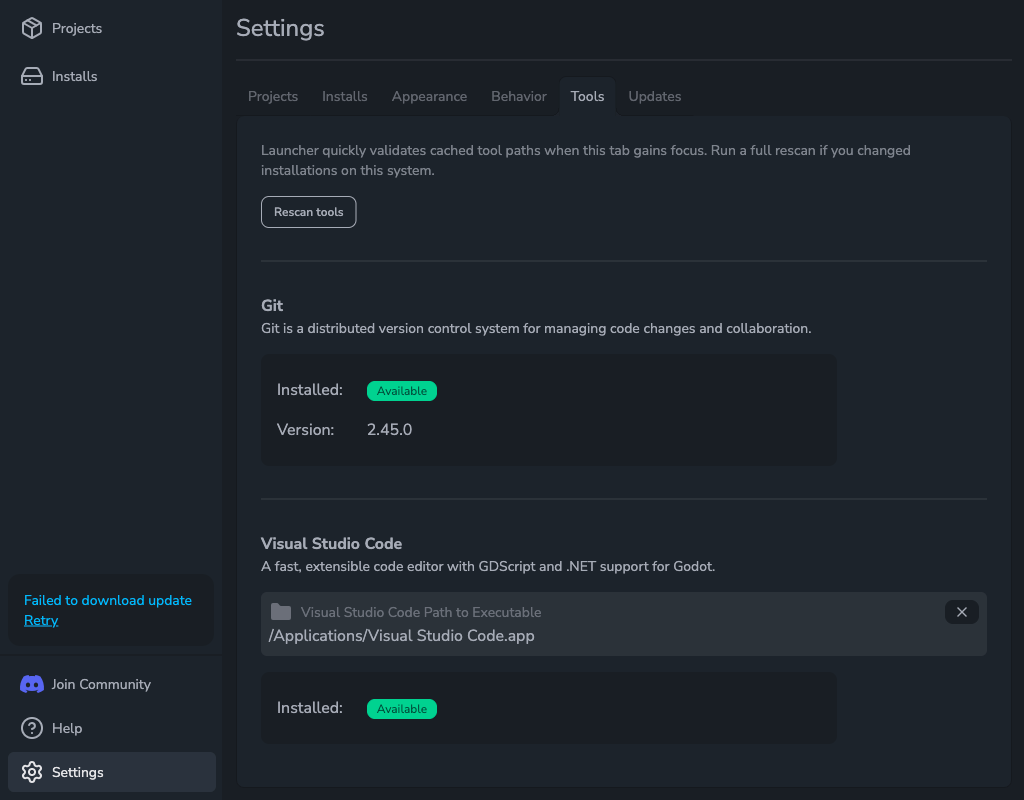The image size is (1024, 800).
Task: Select the Tools tab
Action: point(587,96)
